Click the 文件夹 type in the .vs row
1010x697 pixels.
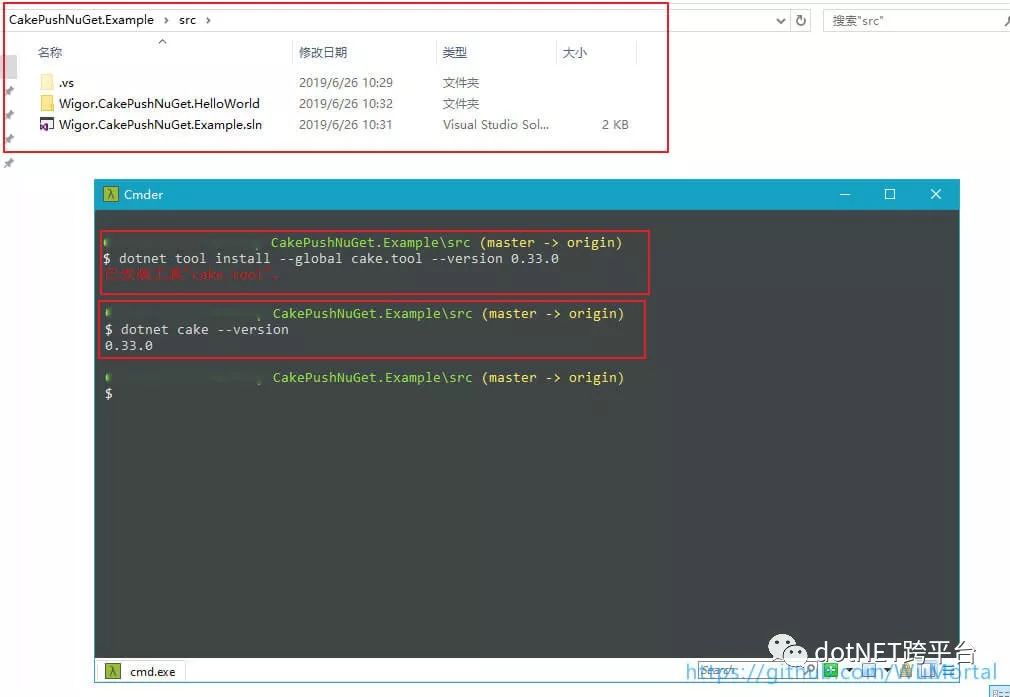[461, 82]
